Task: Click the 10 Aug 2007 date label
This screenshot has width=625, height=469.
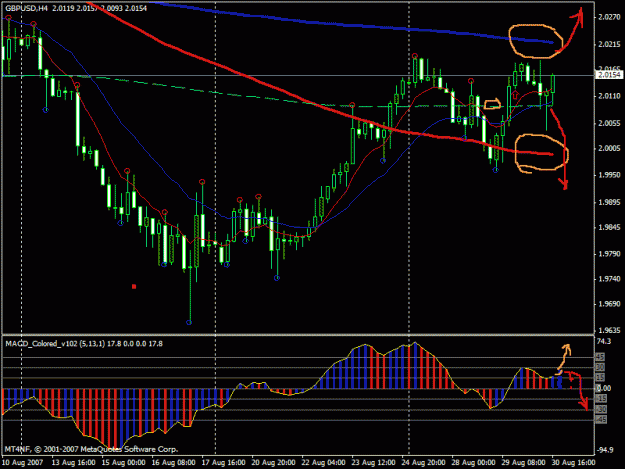Action: tap(23, 463)
